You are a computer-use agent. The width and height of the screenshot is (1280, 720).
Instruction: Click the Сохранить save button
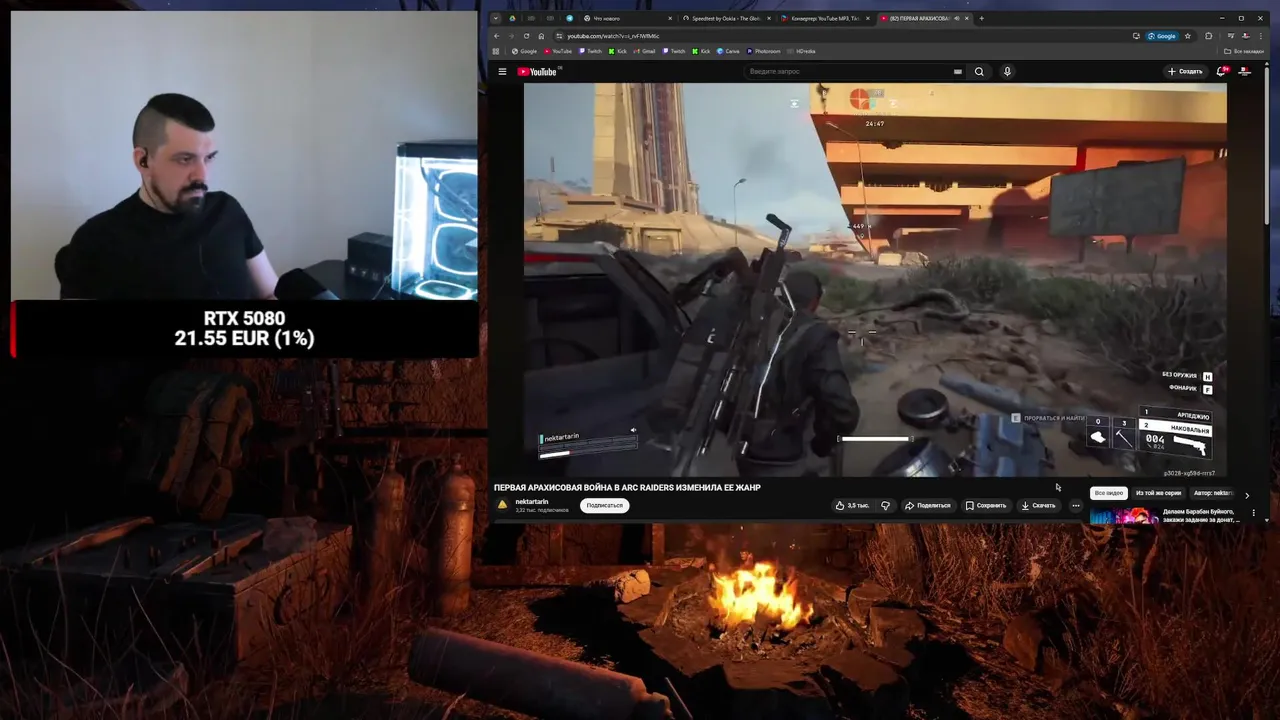[986, 505]
